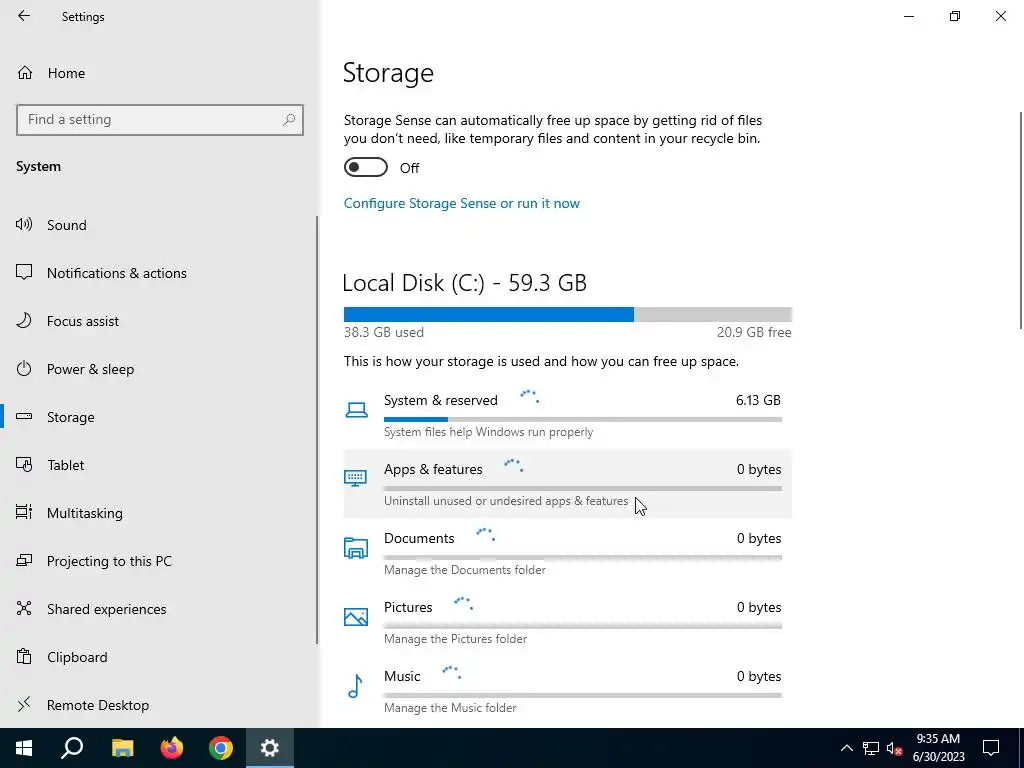Click the network icon in system tray
Image resolution: width=1024 pixels, height=768 pixels.
click(871, 748)
